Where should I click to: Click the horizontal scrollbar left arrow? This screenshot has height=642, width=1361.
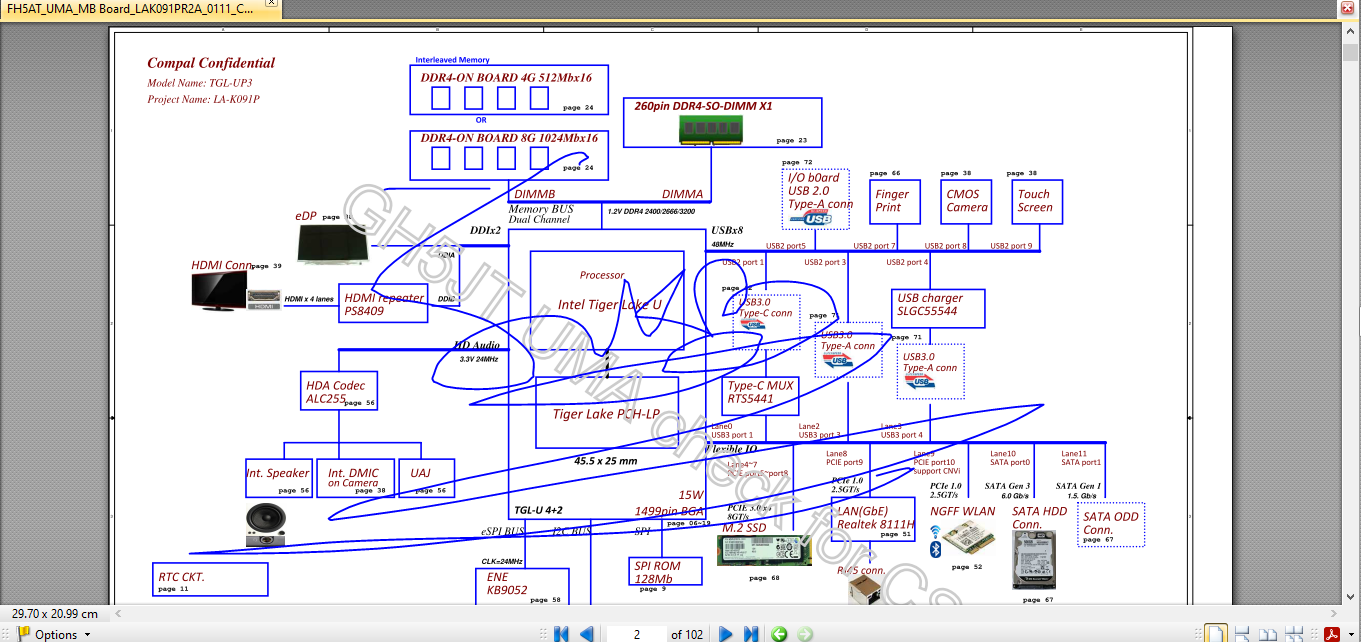pyautogui.click(x=120, y=613)
